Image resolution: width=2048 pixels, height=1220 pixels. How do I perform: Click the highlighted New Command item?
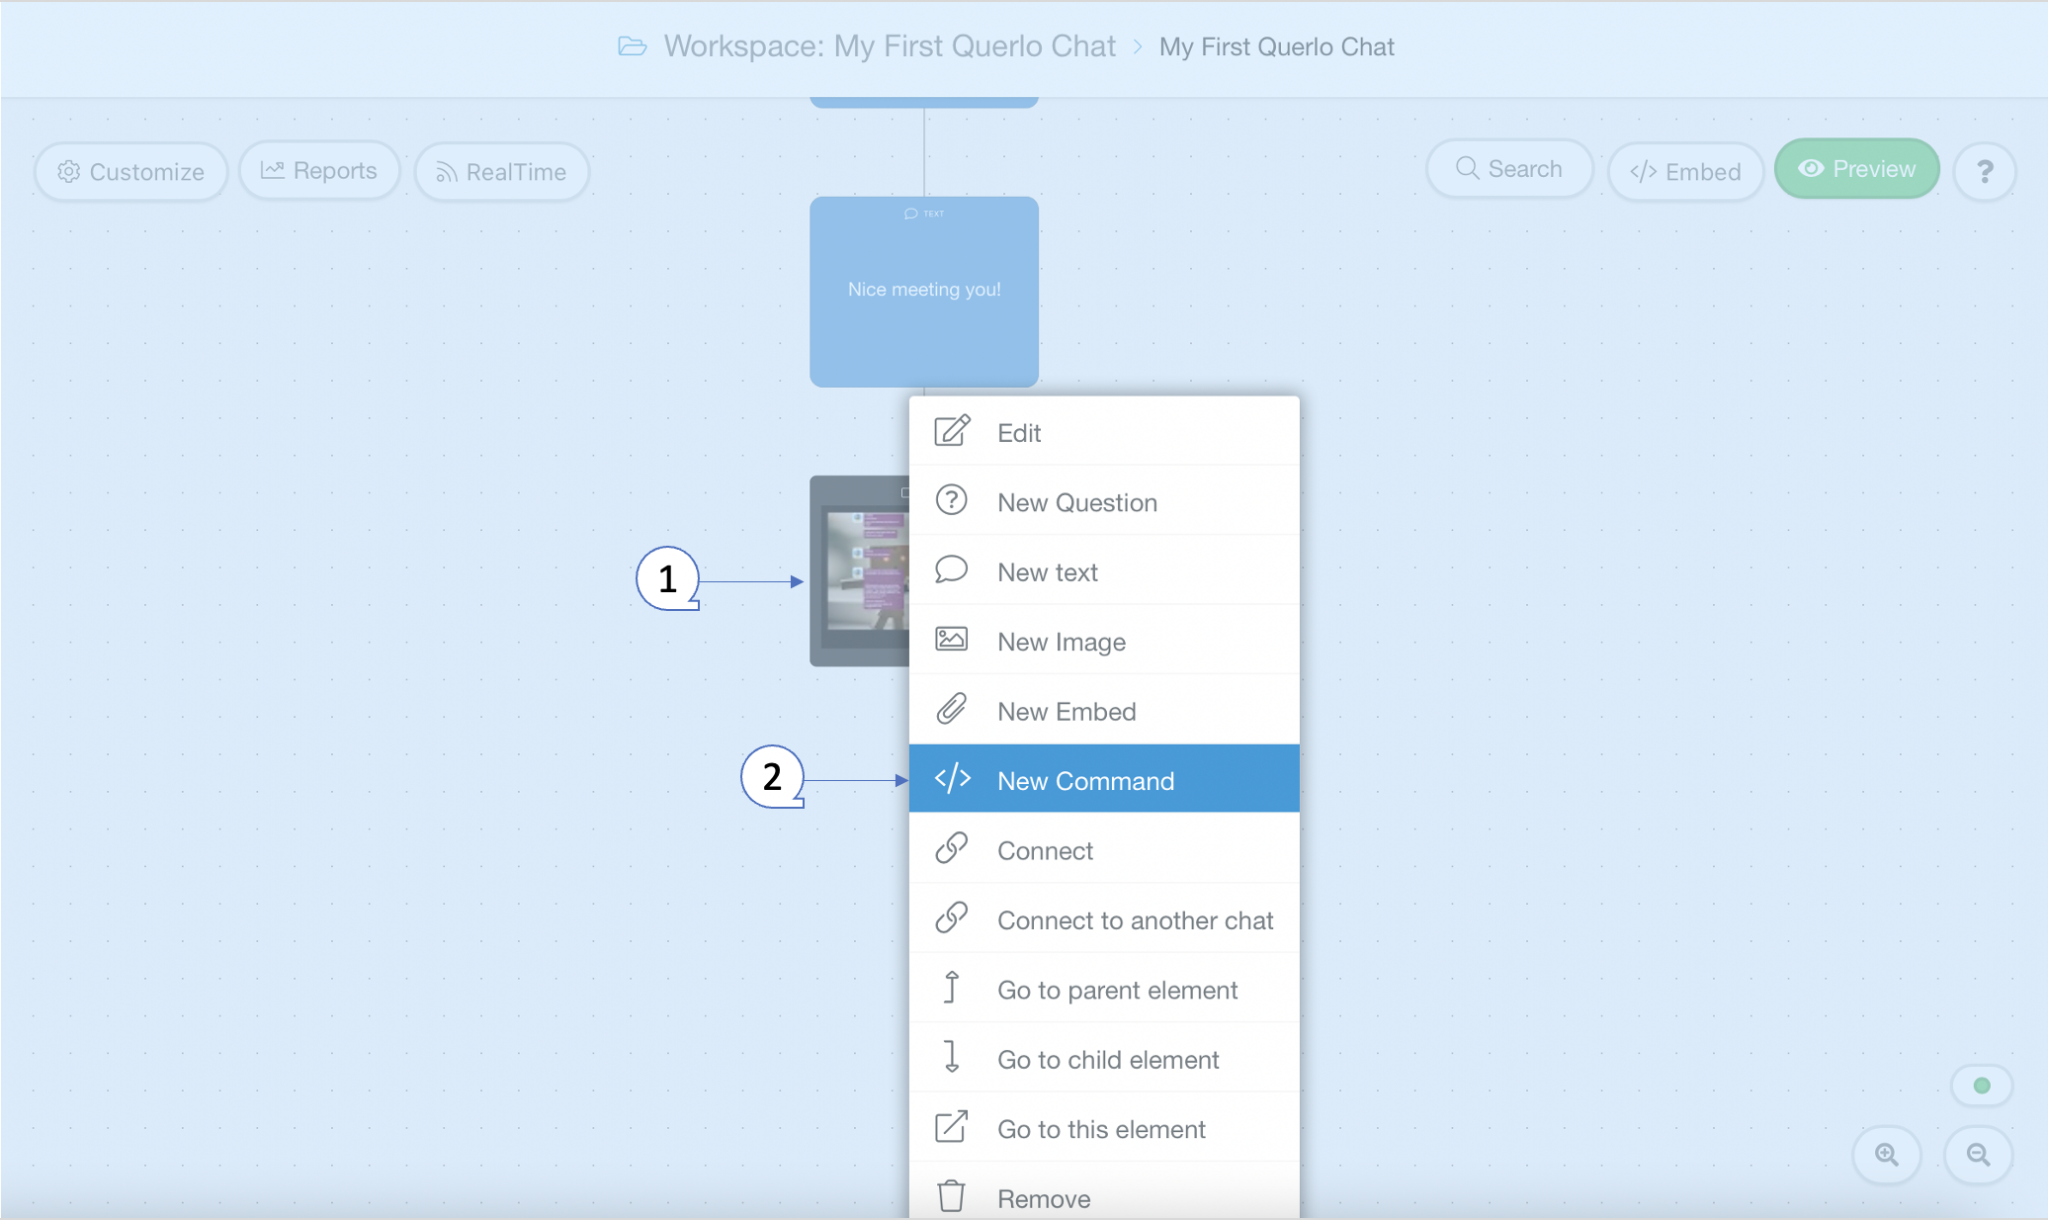pyautogui.click(x=1104, y=781)
